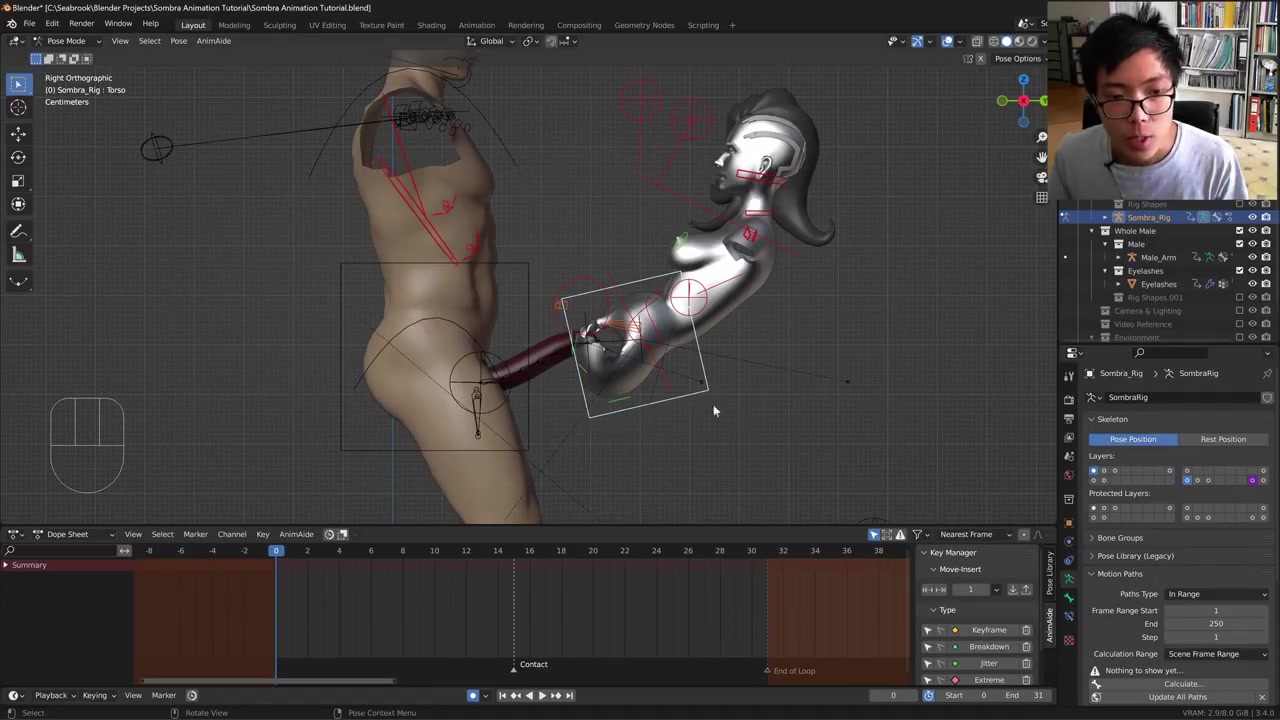Click the pan view hand icon
The width and height of the screenshot is (1280, 720).
point(1042,157)
